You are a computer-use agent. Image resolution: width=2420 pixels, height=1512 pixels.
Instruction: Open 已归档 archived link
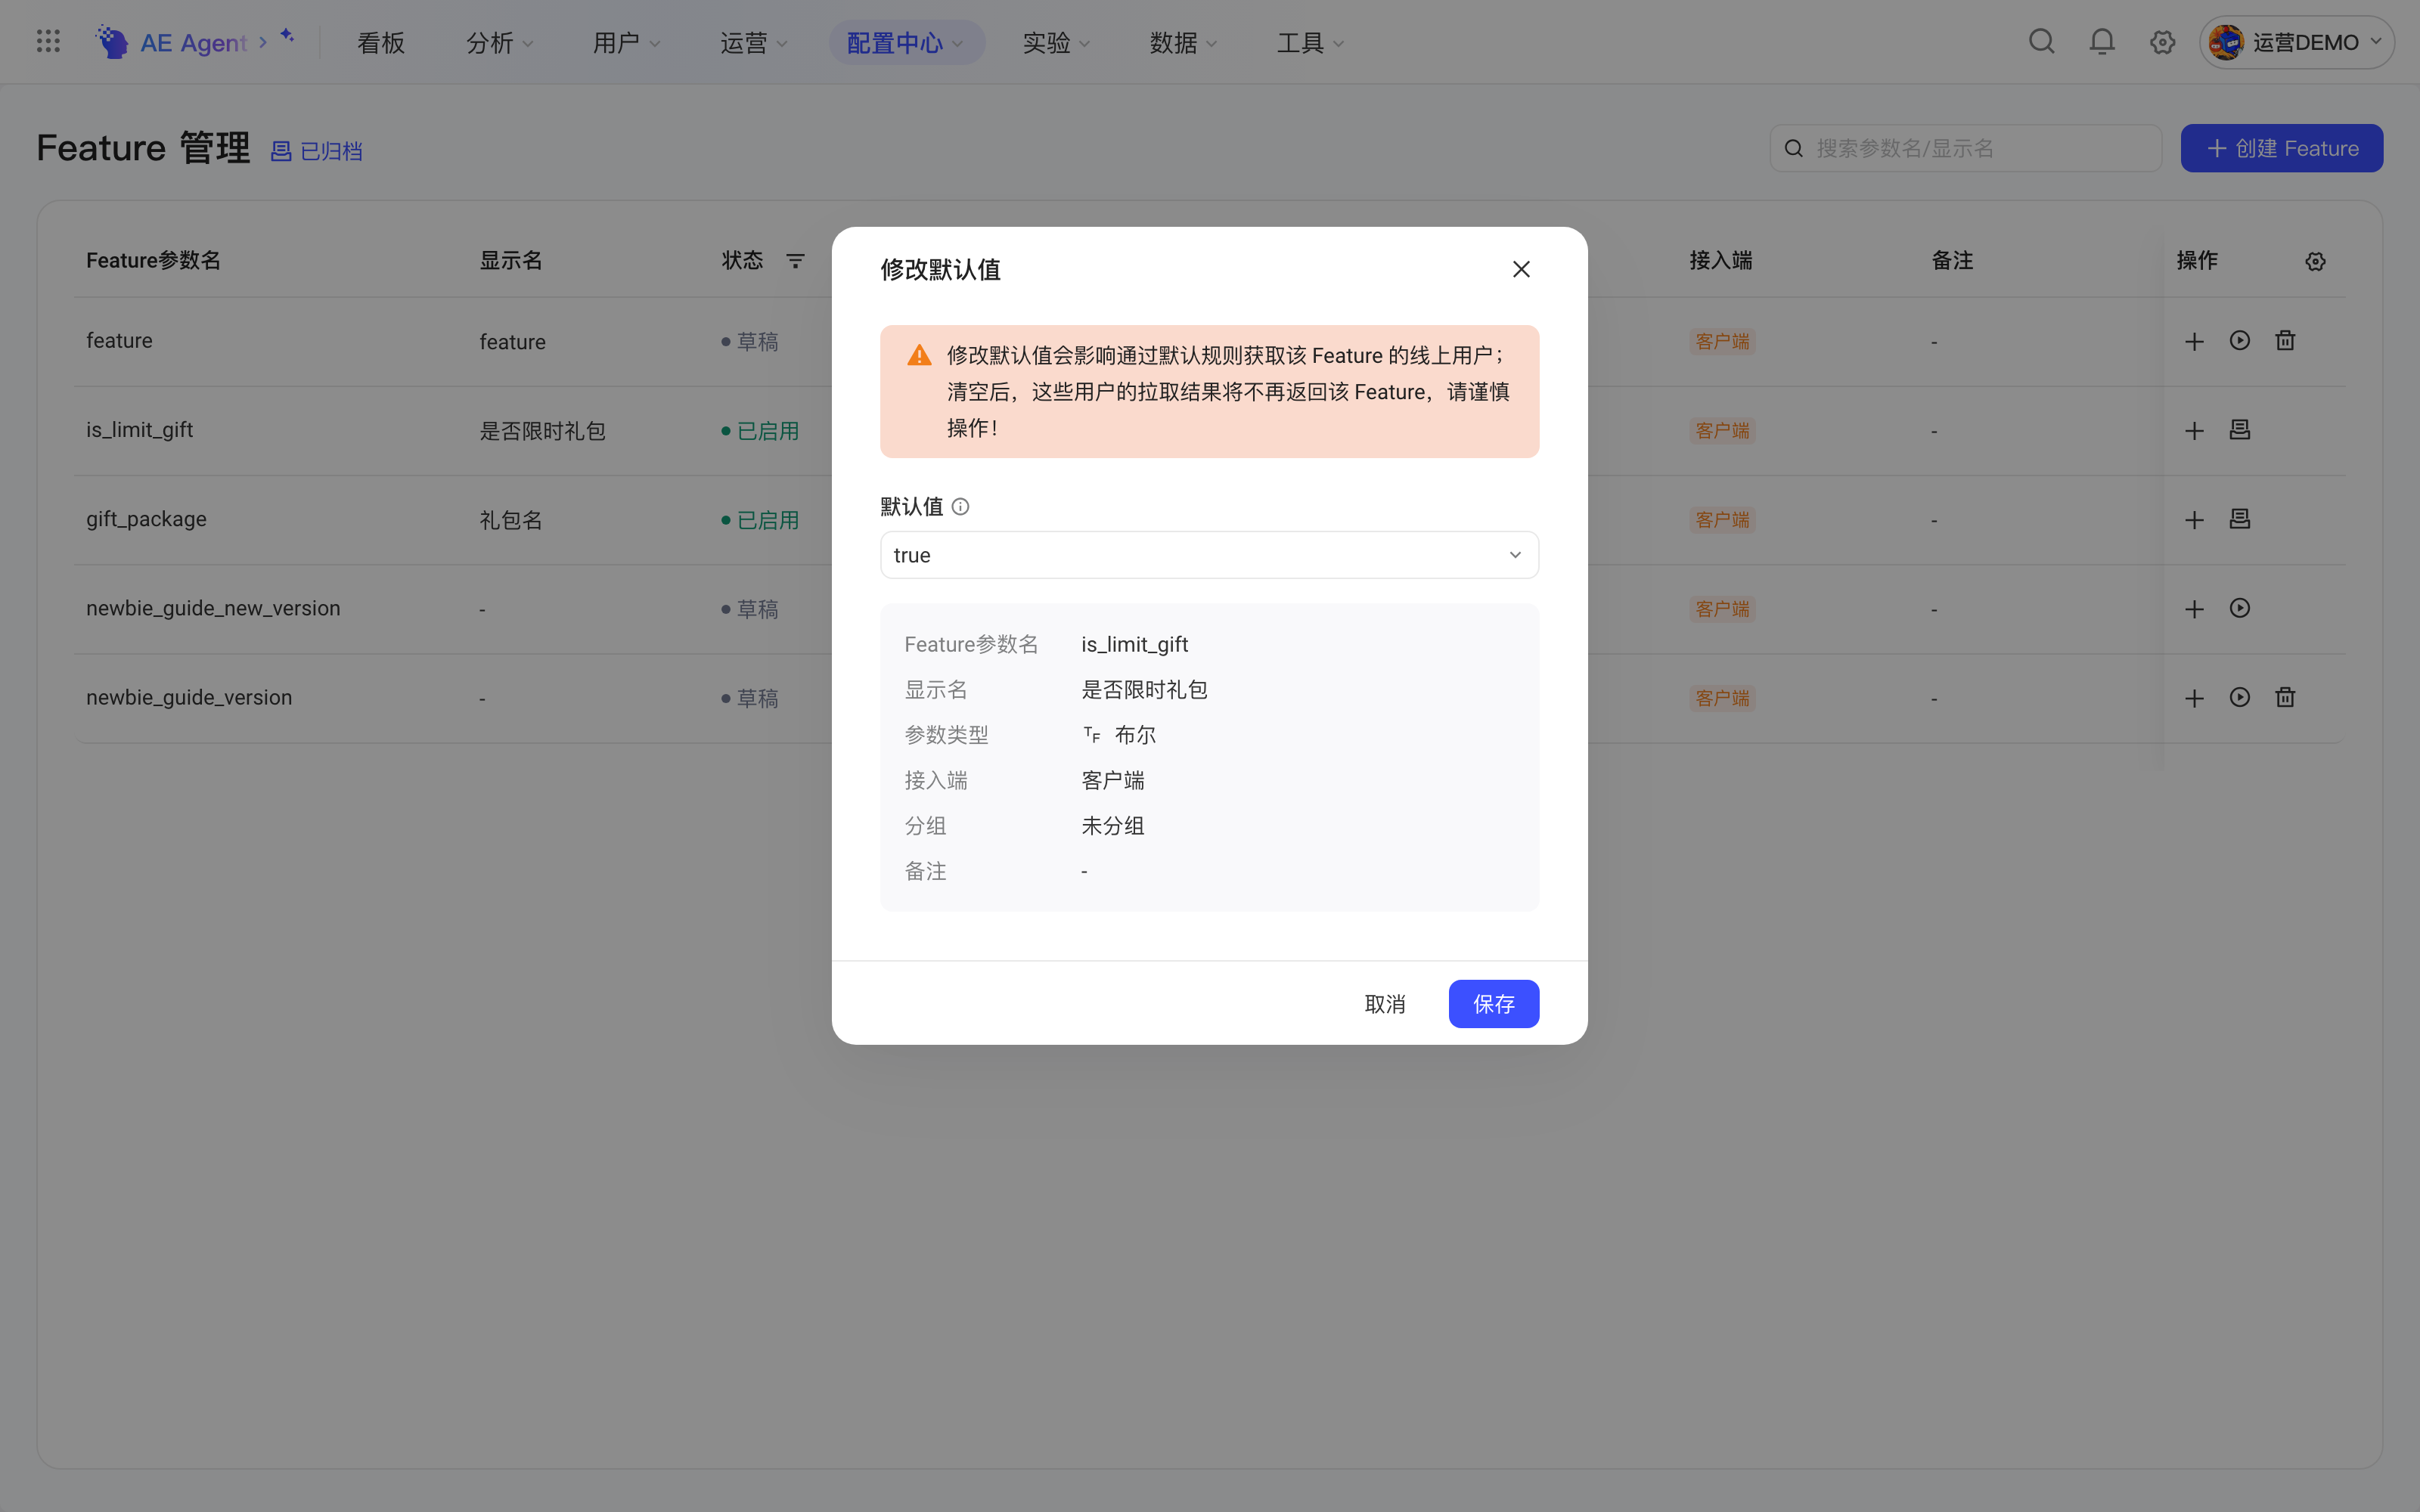click(x=317, y=151)
